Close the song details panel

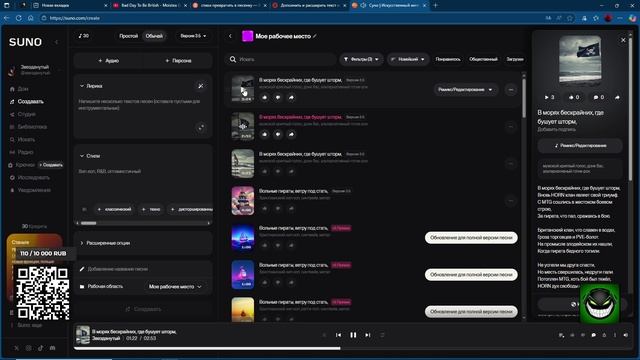coord(623,40)
